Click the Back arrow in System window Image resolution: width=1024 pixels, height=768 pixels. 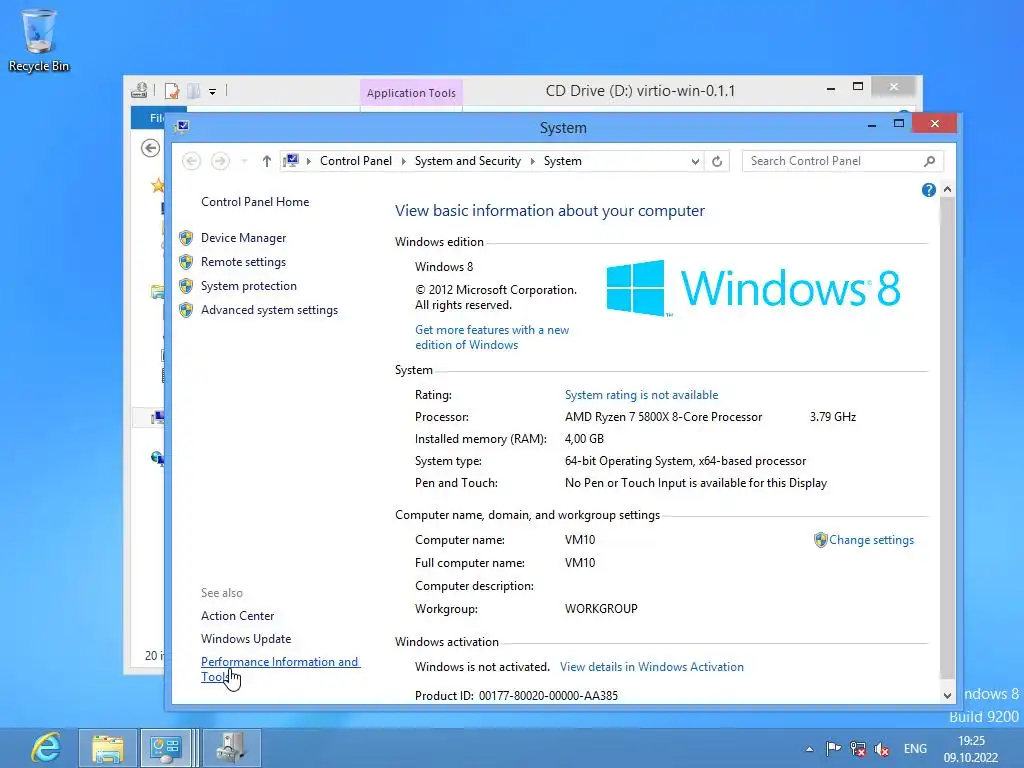(x=191, y=161)
